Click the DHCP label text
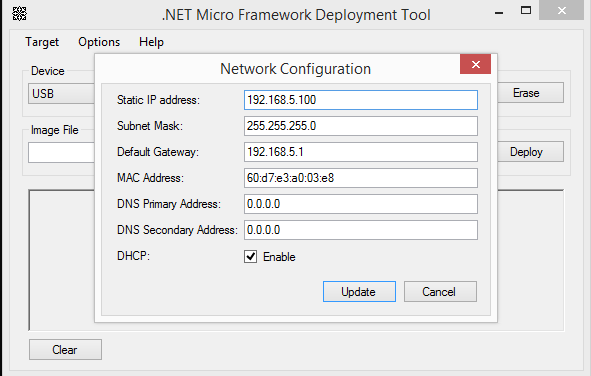591x376 pixels. (133, 256)
